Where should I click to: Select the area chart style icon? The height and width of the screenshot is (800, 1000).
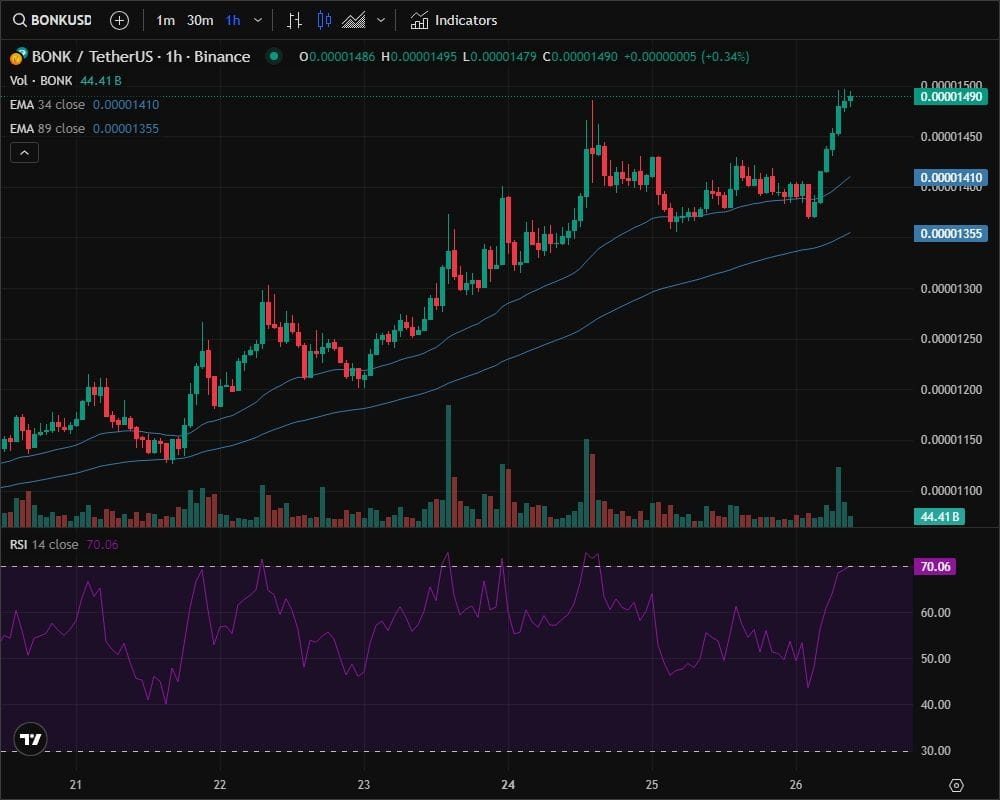click(353, 20)
